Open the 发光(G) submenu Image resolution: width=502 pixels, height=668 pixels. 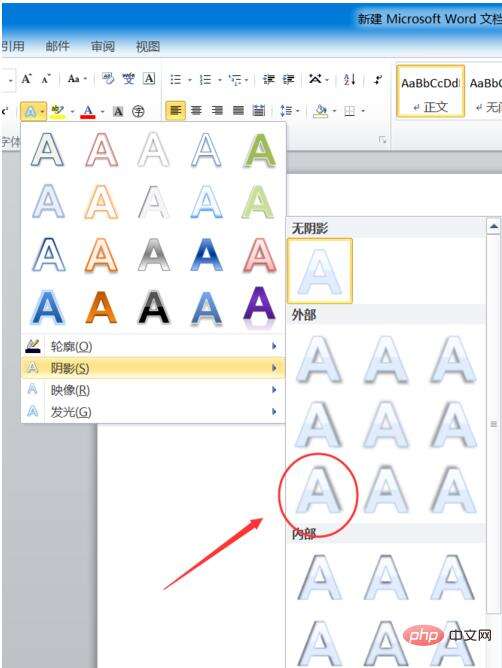(x=153, y=412)
